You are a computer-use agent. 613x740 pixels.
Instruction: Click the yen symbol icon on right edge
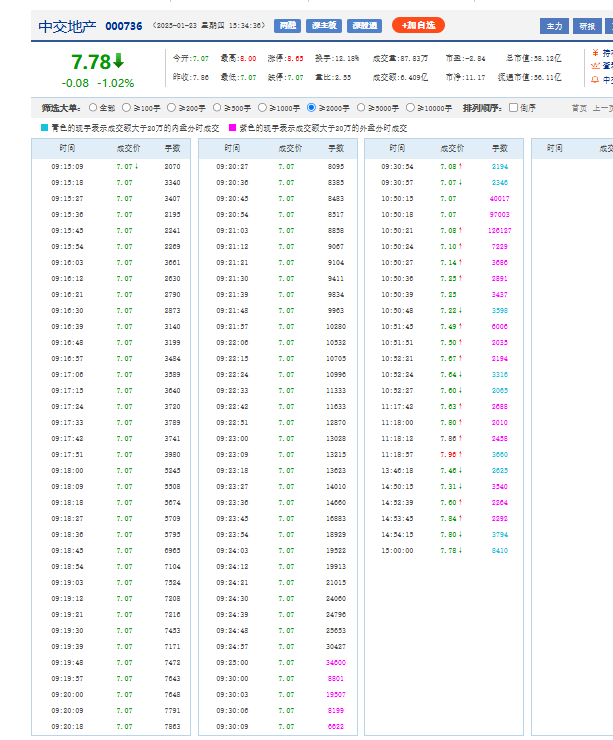point(596,52)
